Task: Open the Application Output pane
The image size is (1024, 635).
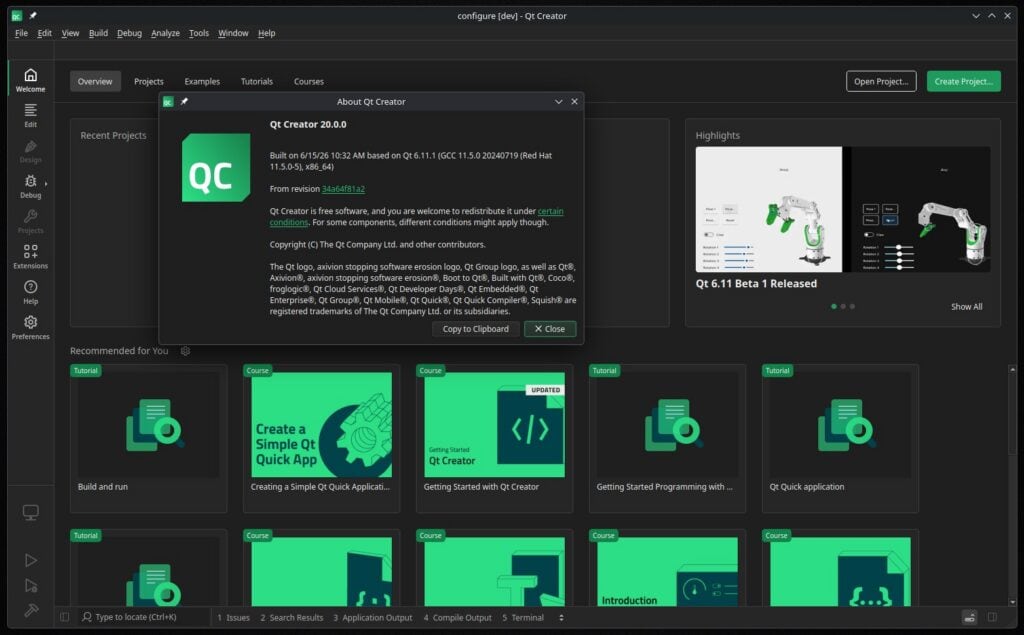Action: click(373, 617)
